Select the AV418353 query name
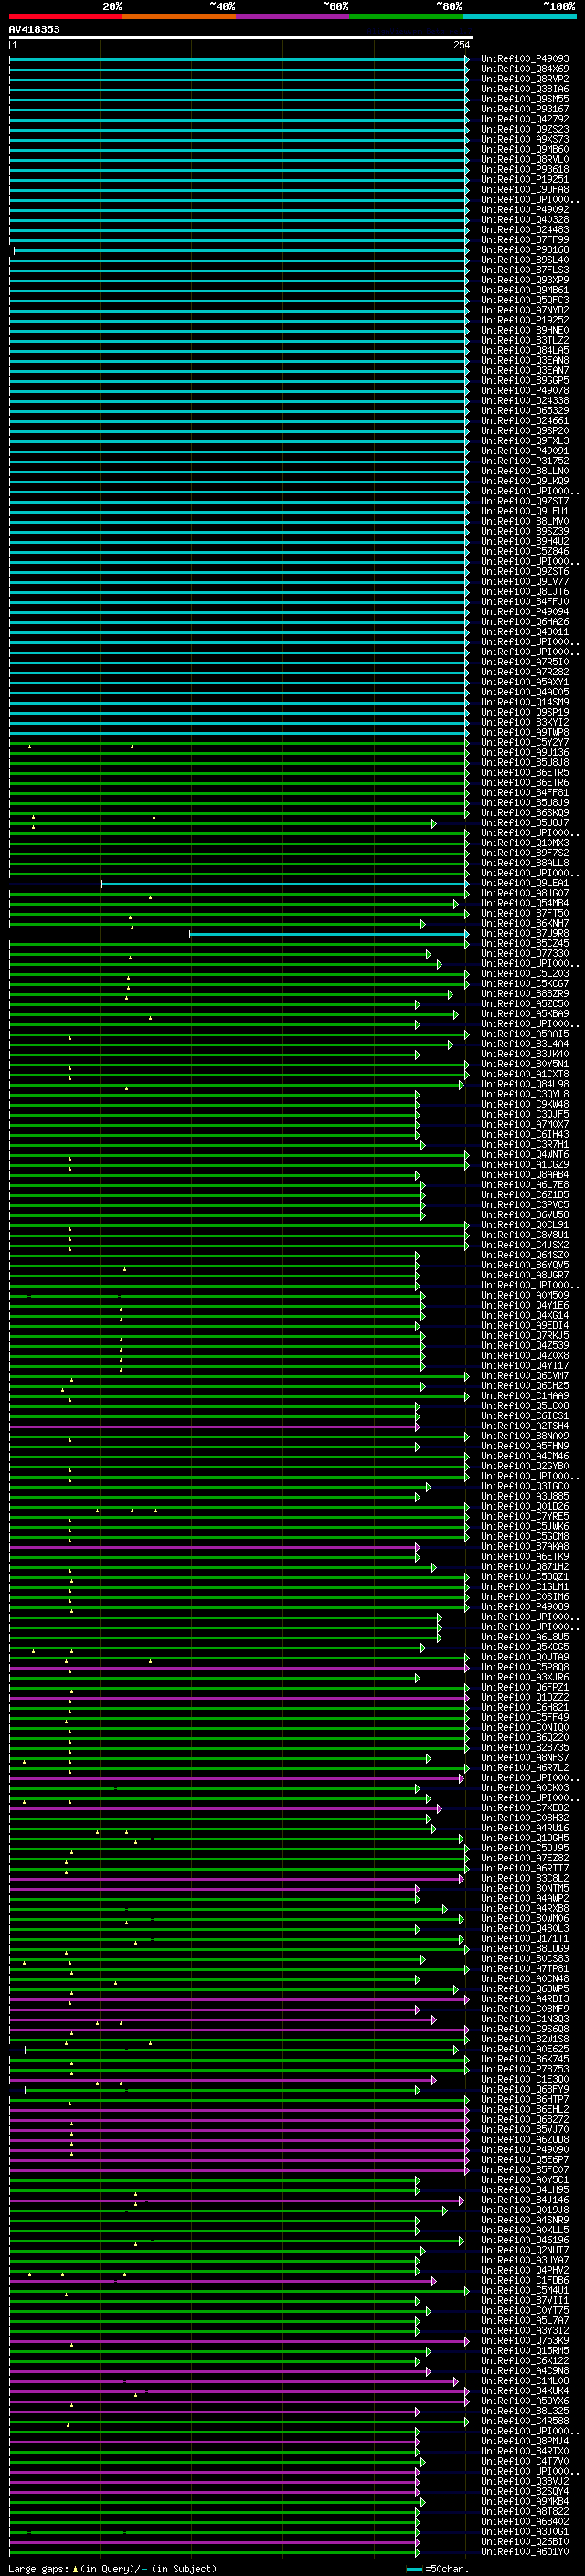585x2576 pixels. 34,29
